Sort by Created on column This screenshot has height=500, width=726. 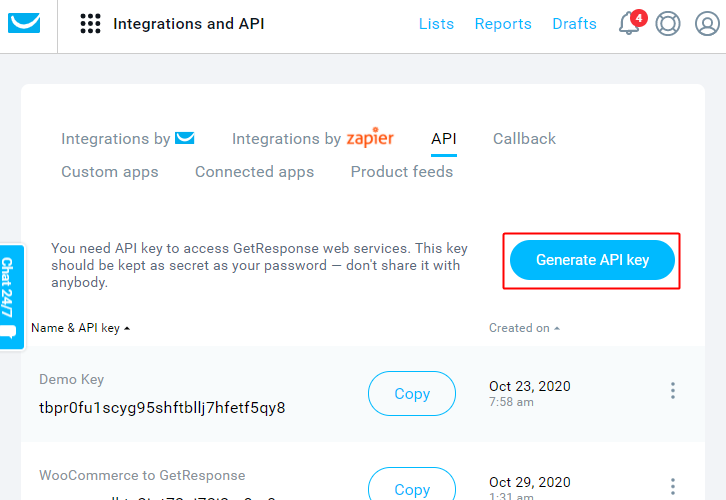pyautogui.click(x=524, y=328)
